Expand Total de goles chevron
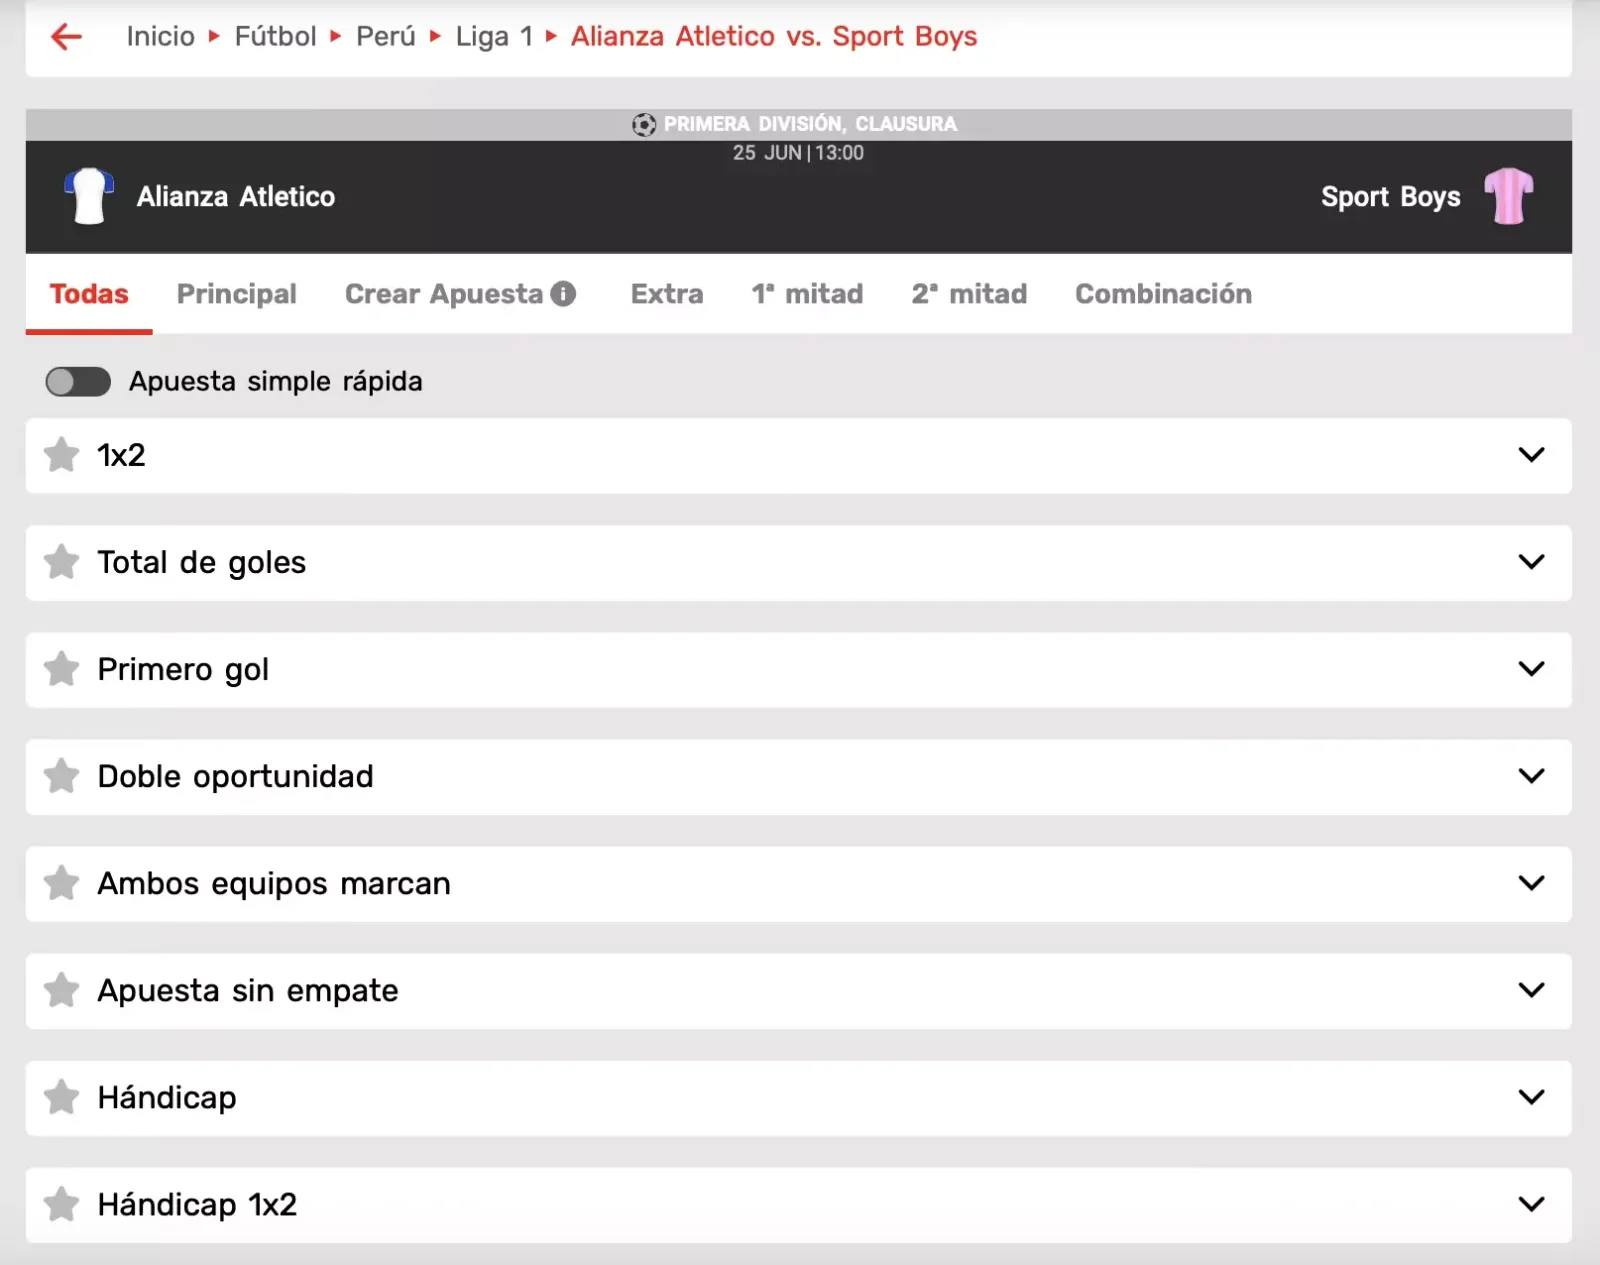1600x1265 pixels. point(1531,562)
